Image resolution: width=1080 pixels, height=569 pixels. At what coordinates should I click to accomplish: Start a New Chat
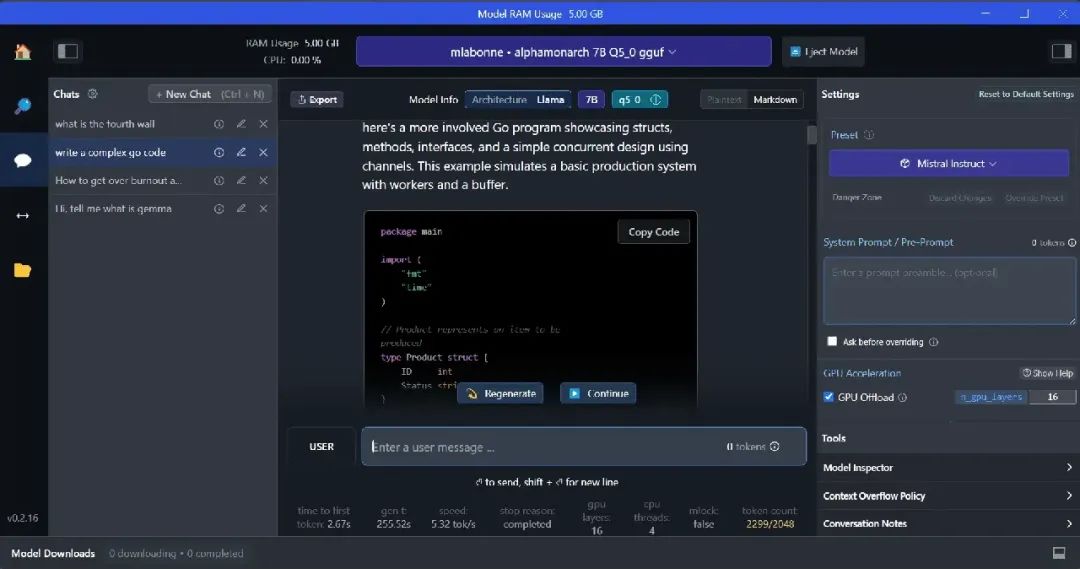(x=209, y=94)
